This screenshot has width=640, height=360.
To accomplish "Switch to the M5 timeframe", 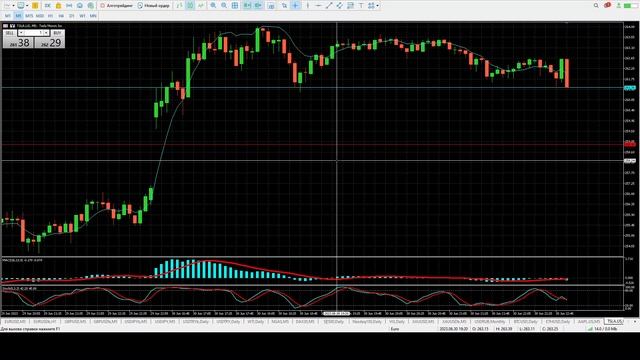I will point(18,16).
